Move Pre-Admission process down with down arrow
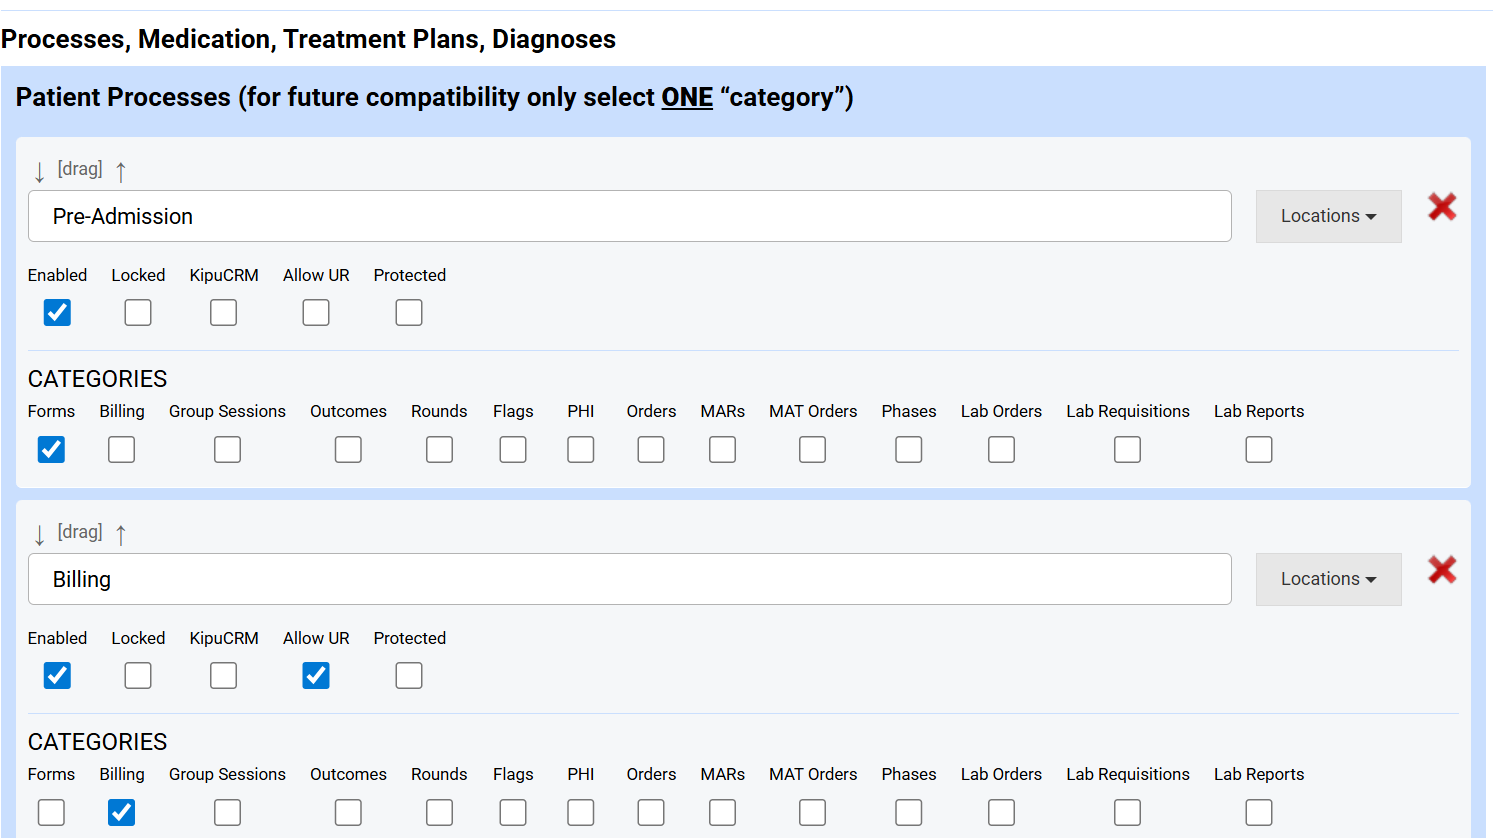Viewport: 1493px width, 838px height. [x=39, y=172]
